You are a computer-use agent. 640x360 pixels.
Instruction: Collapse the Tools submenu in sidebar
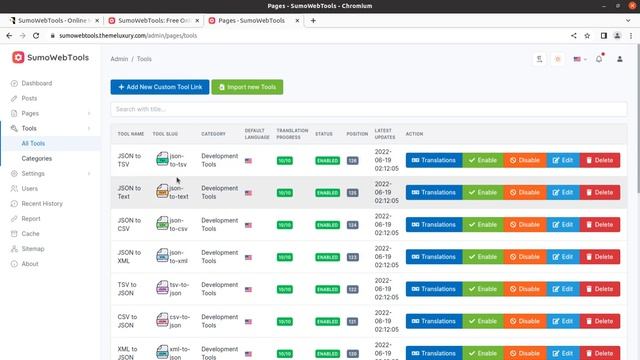click(89, 129)
